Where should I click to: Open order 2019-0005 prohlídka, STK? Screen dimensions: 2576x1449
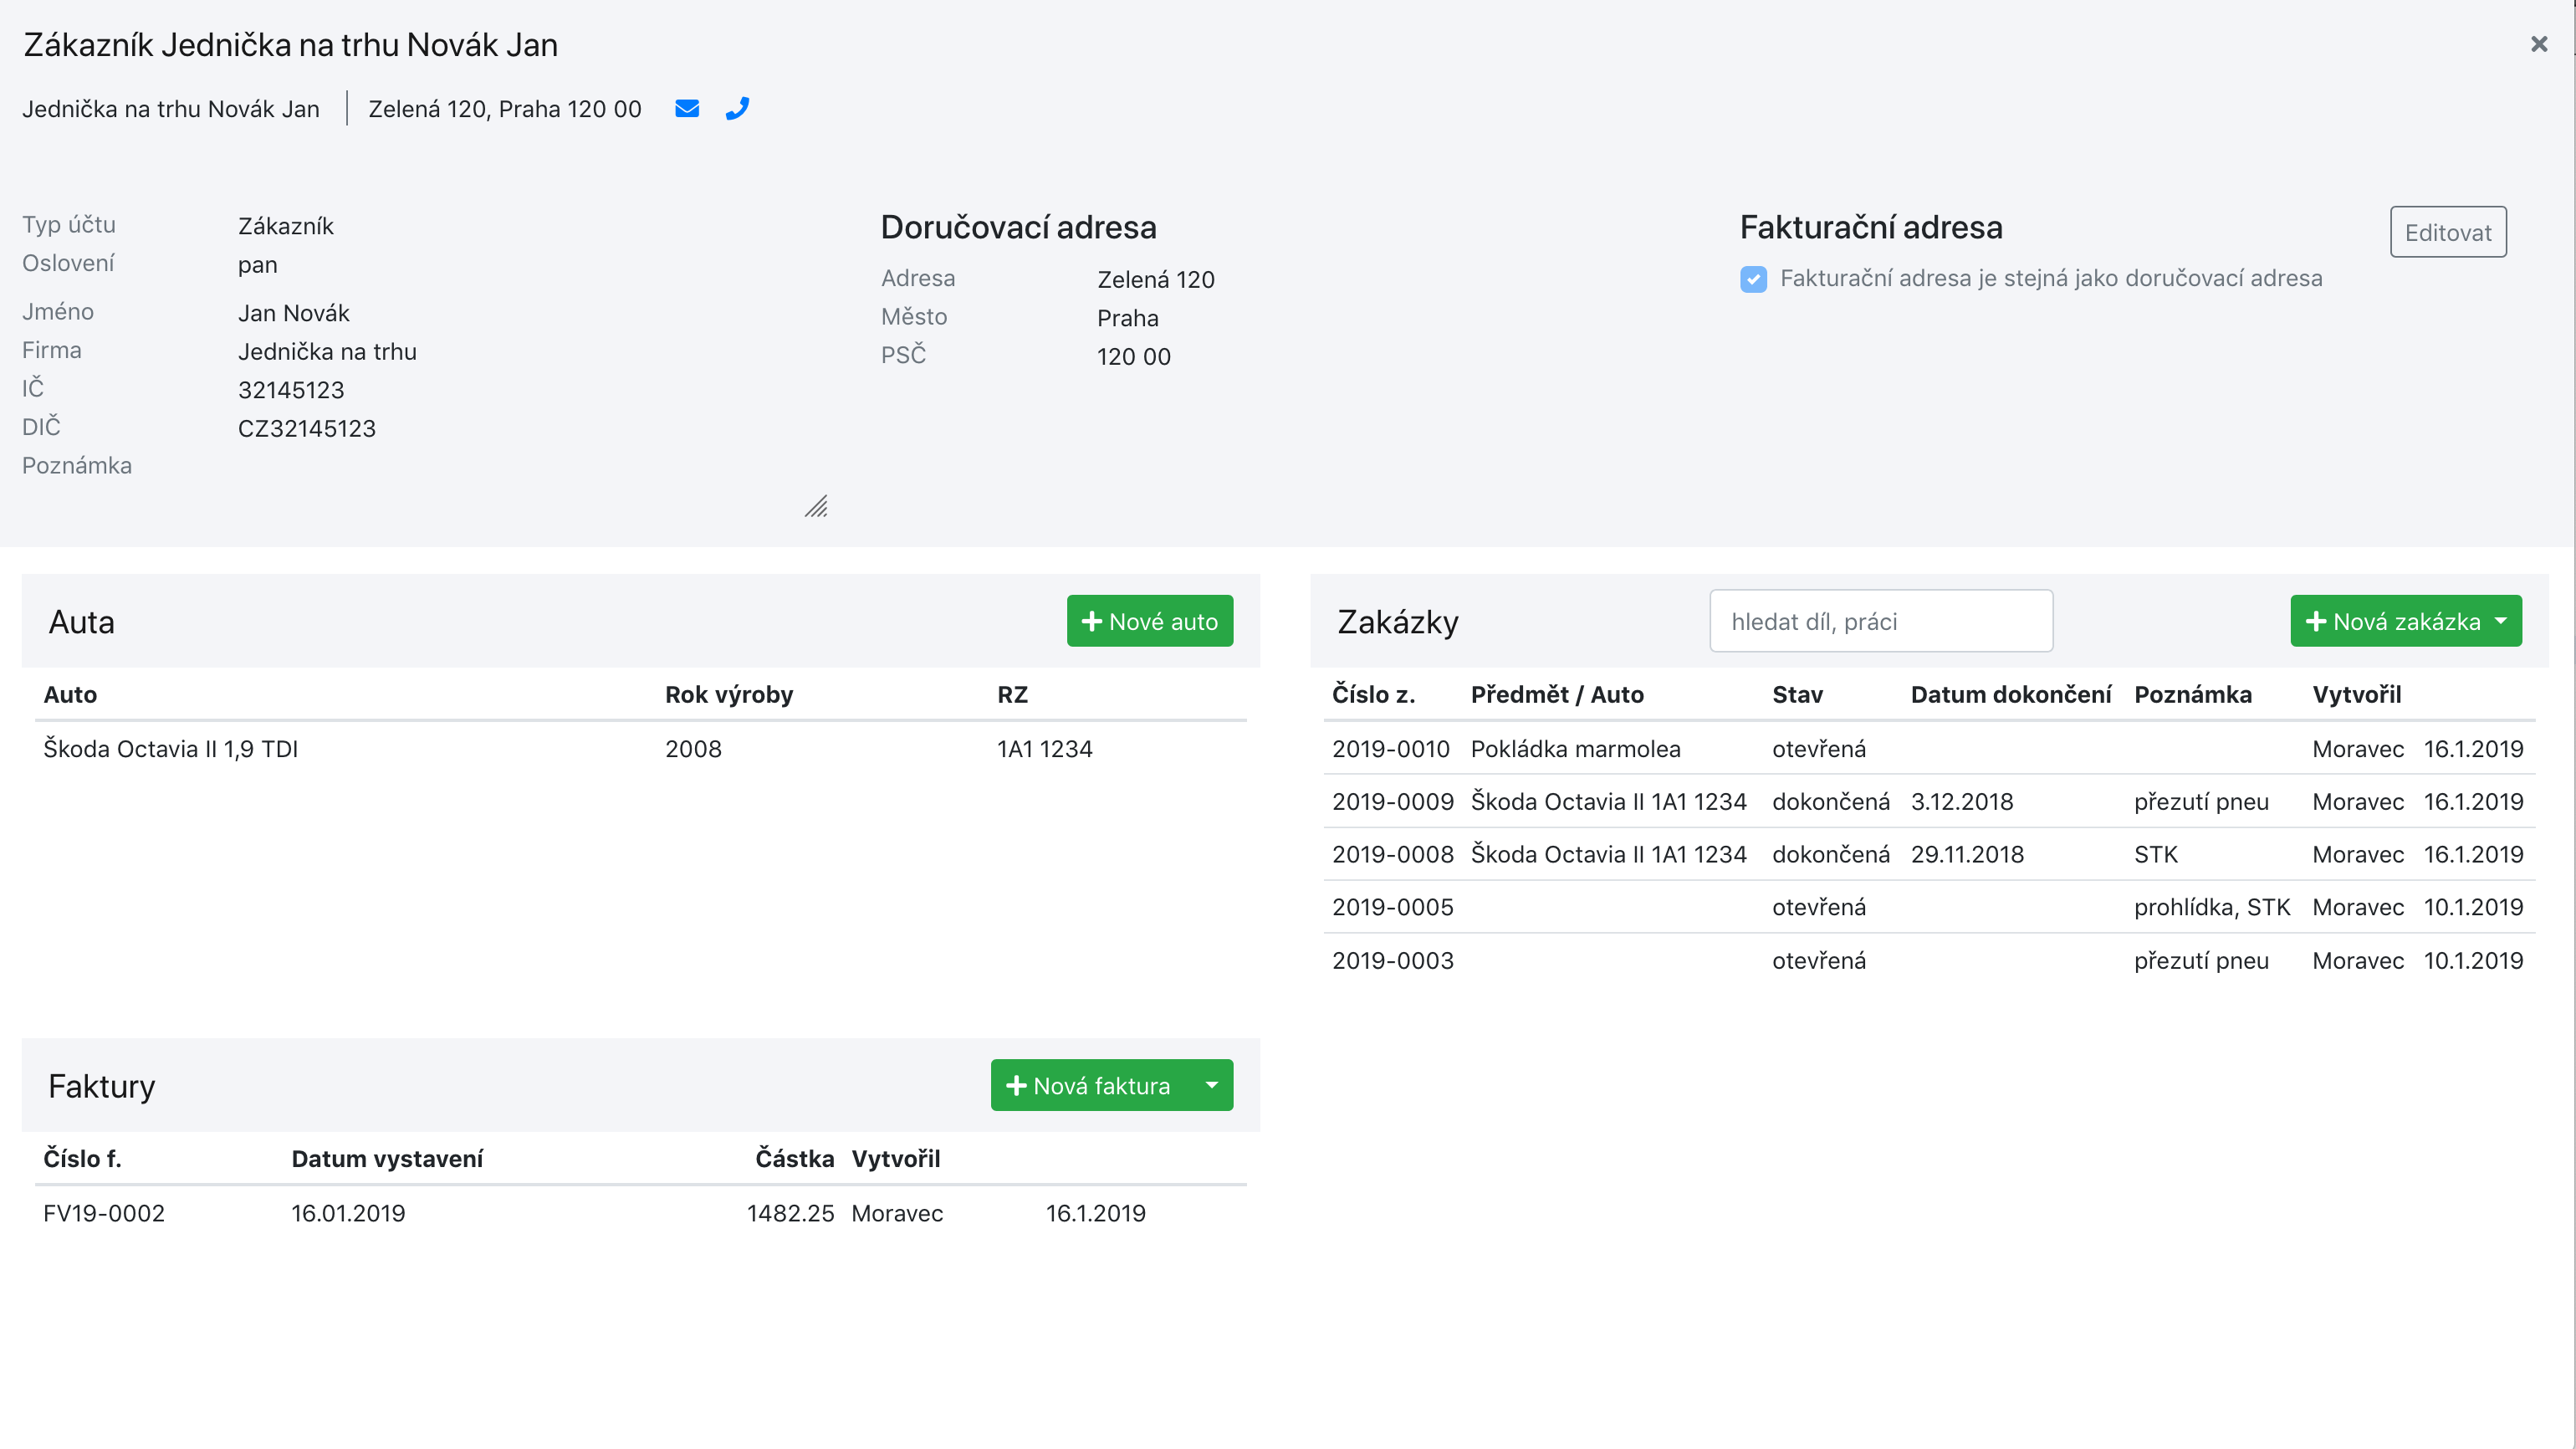(x=1392, y=907)
